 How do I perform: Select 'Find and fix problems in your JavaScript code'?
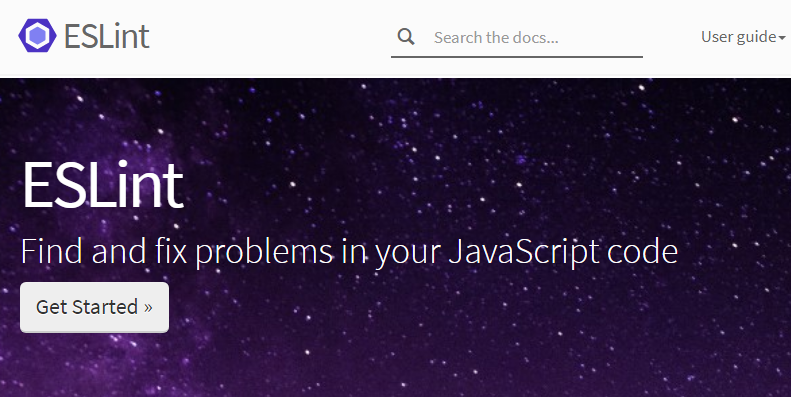(x=349, y=252)
